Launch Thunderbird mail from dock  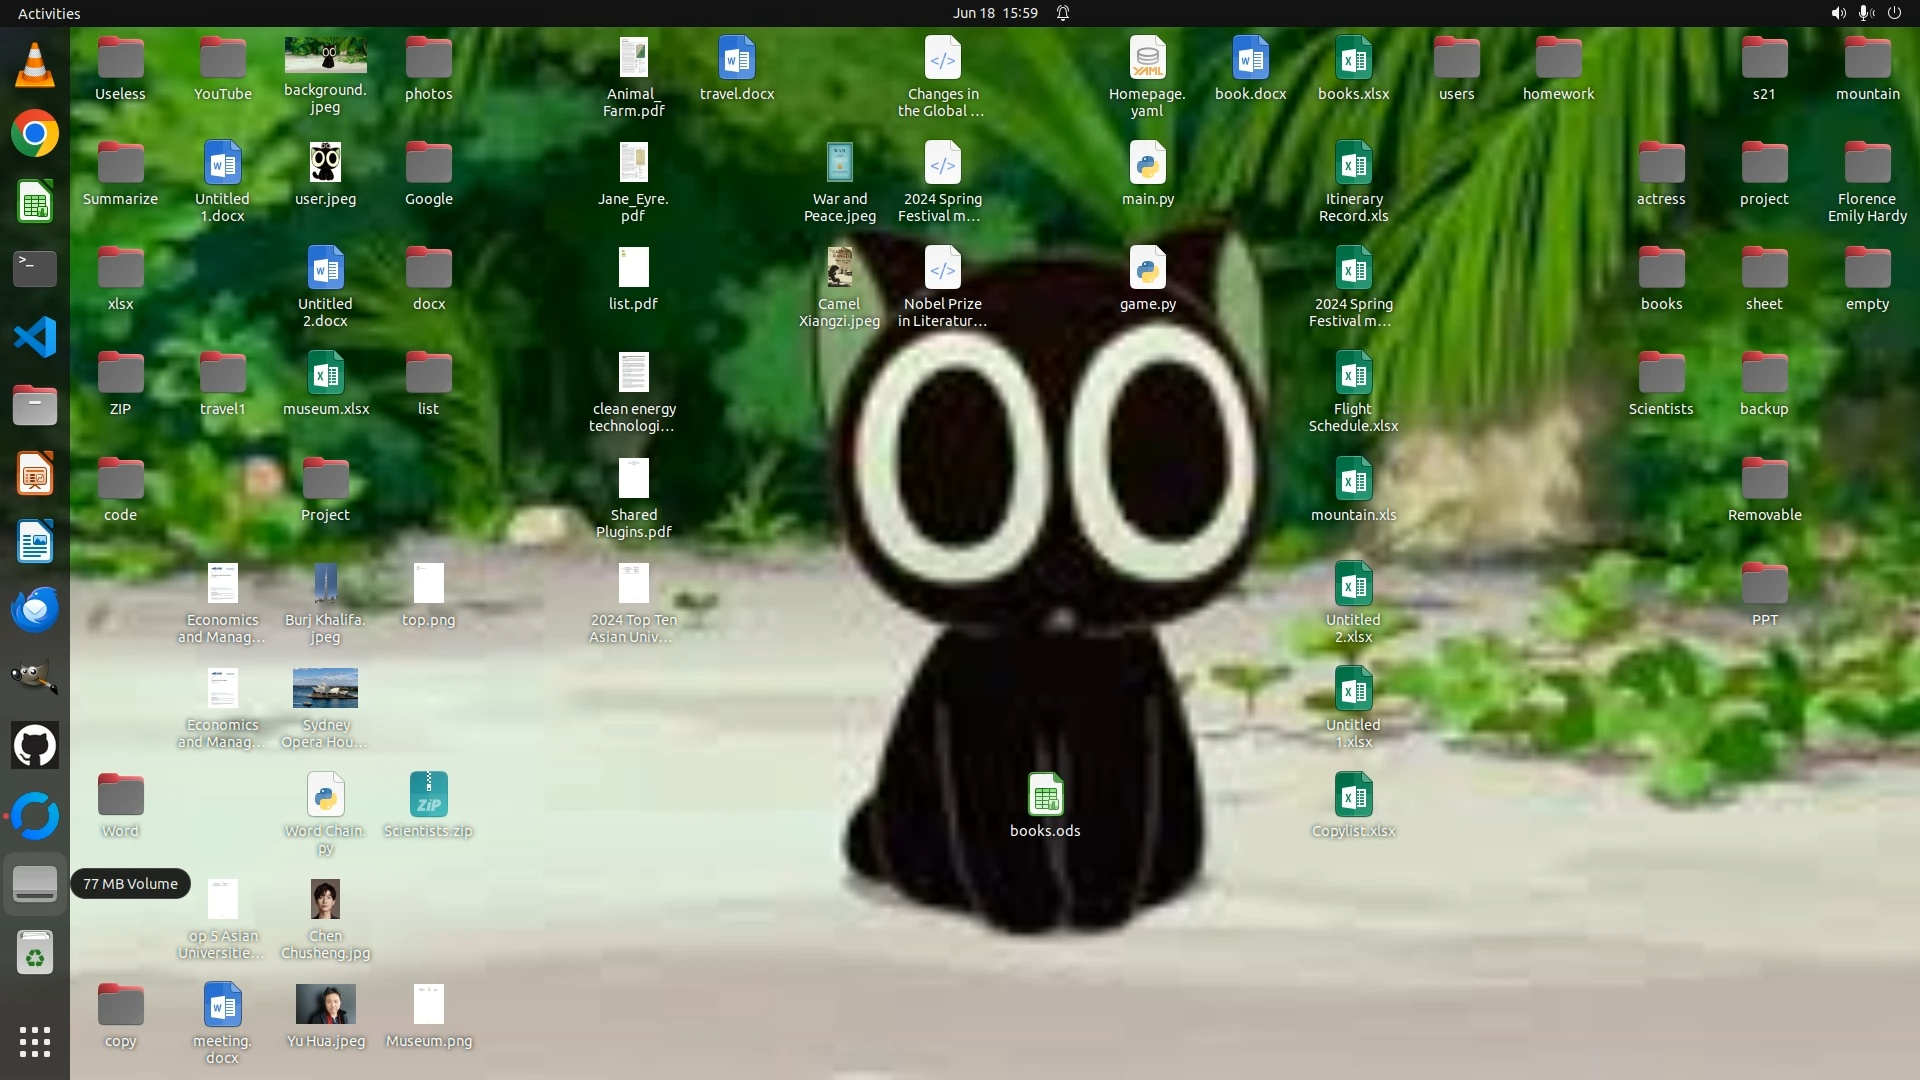point(35,609)
